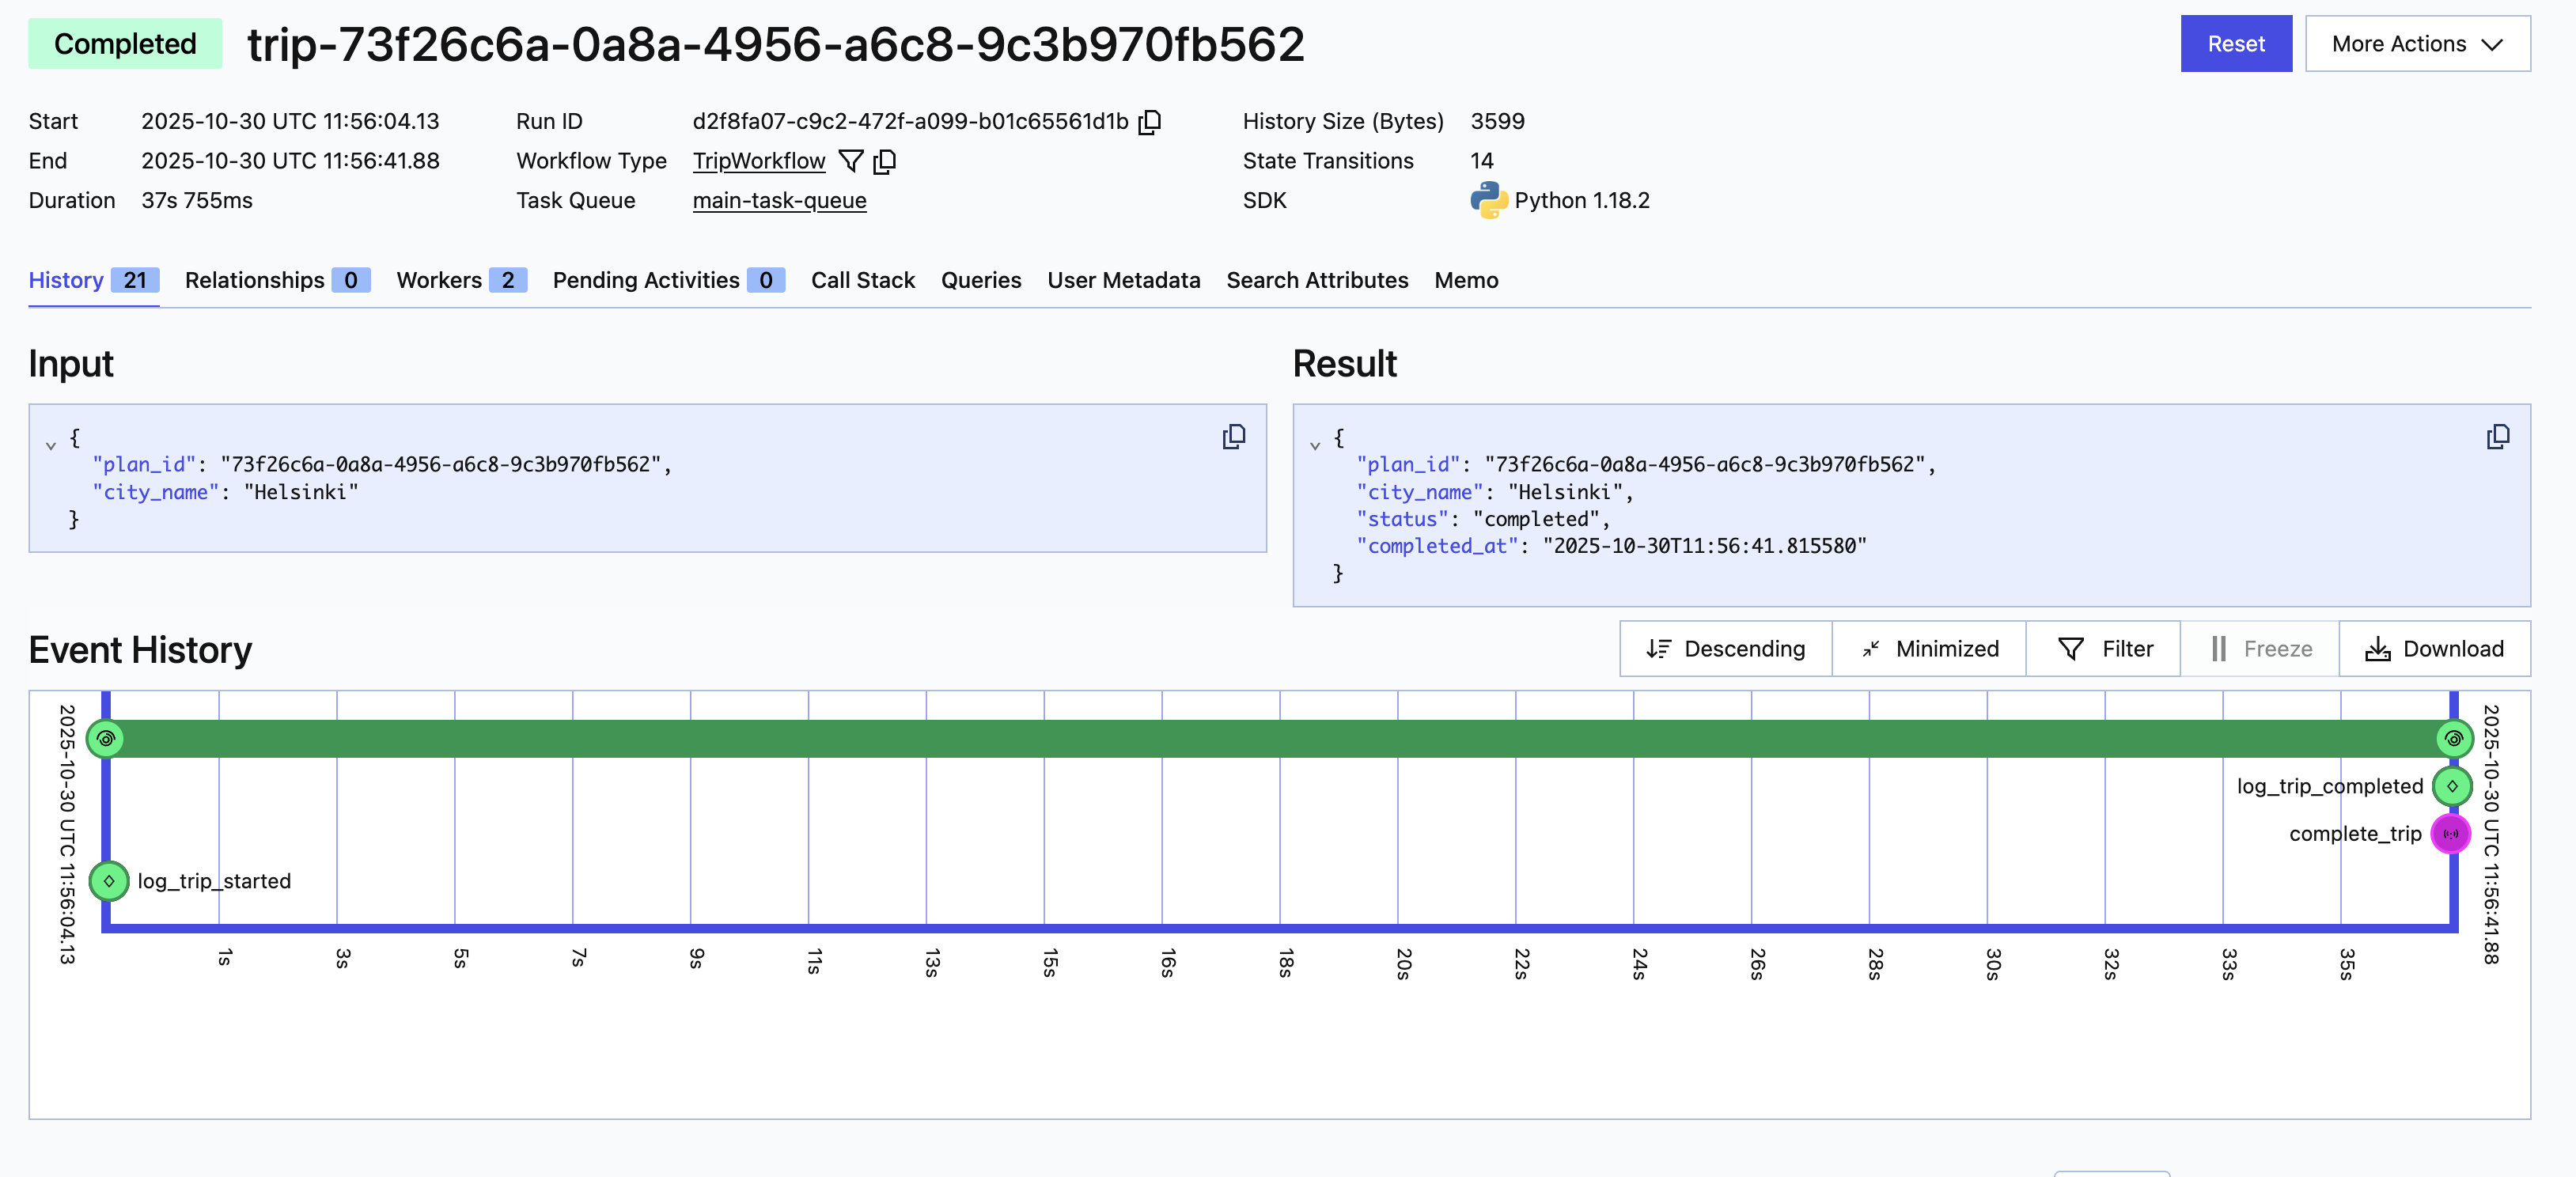
Task: Copy the Run ID to clipboard
Action: click(1150, 121)
